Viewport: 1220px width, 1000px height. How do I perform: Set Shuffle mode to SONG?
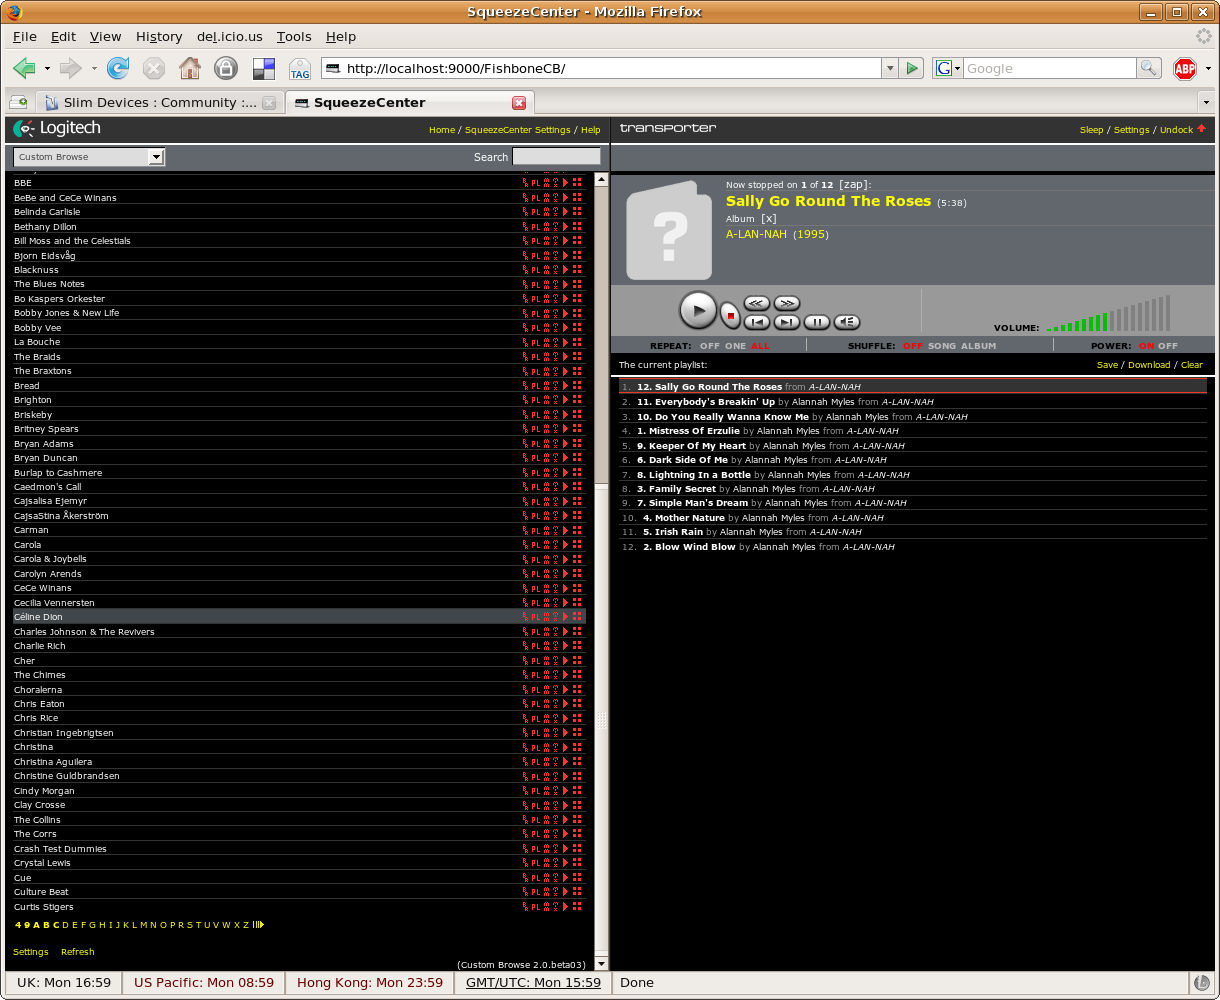(x=942, y=346)
